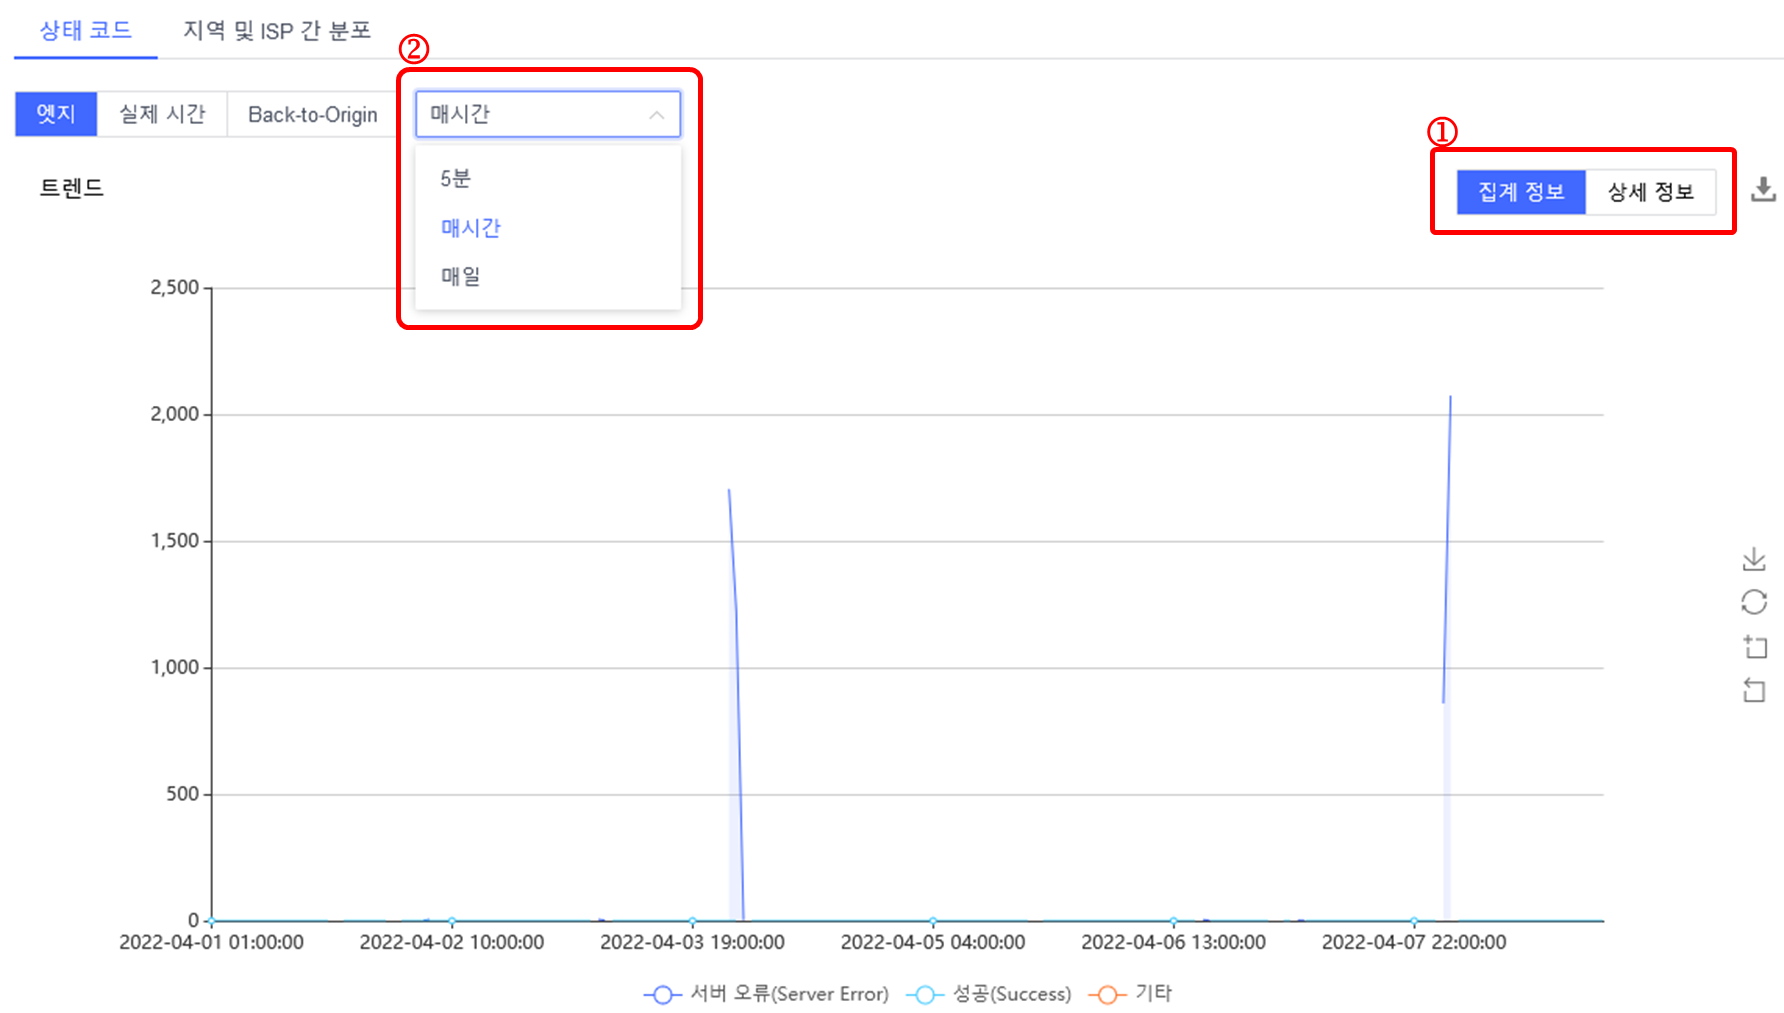Click the 2022-04-01 01:00:00 axis label
This screenshot has width=1784, height=1013.
211,942
